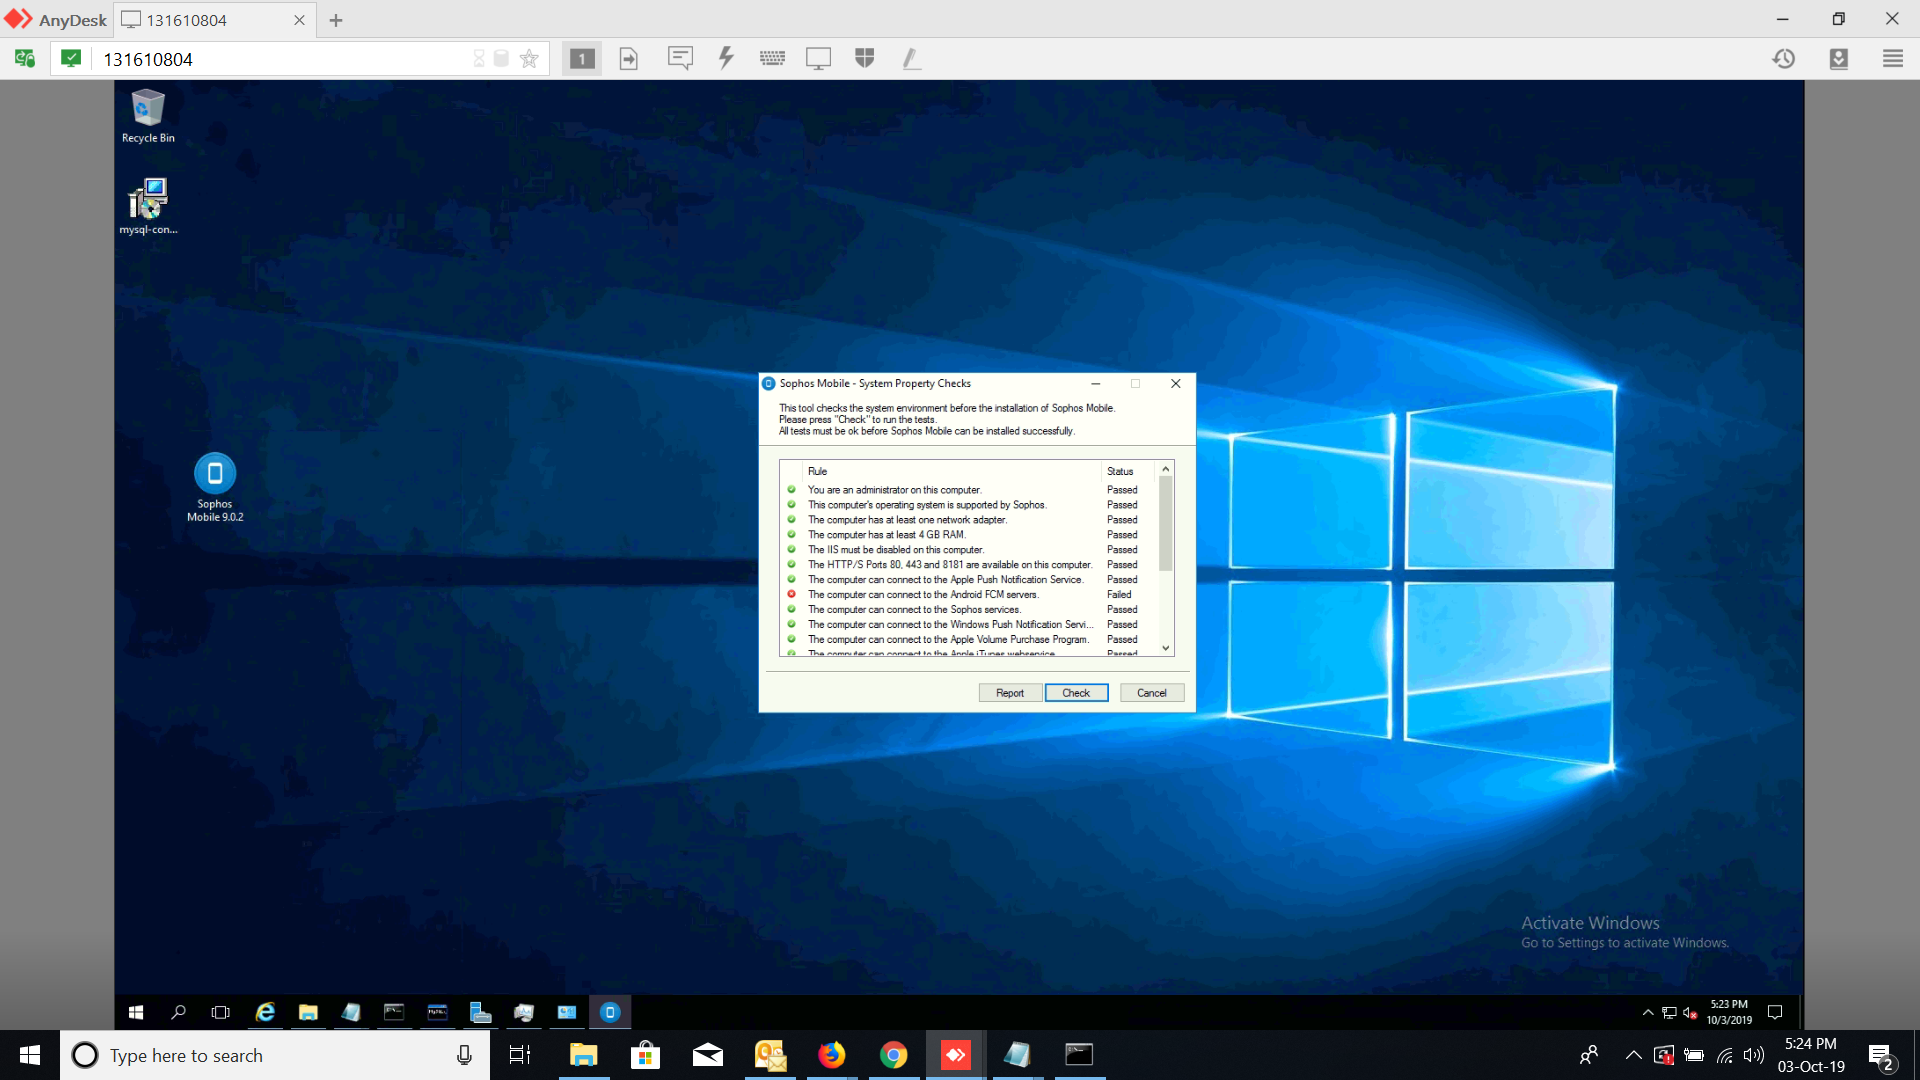Open local volume speaker icon
This screenshot has width=1920, height=1080.
(1754, 1055)
